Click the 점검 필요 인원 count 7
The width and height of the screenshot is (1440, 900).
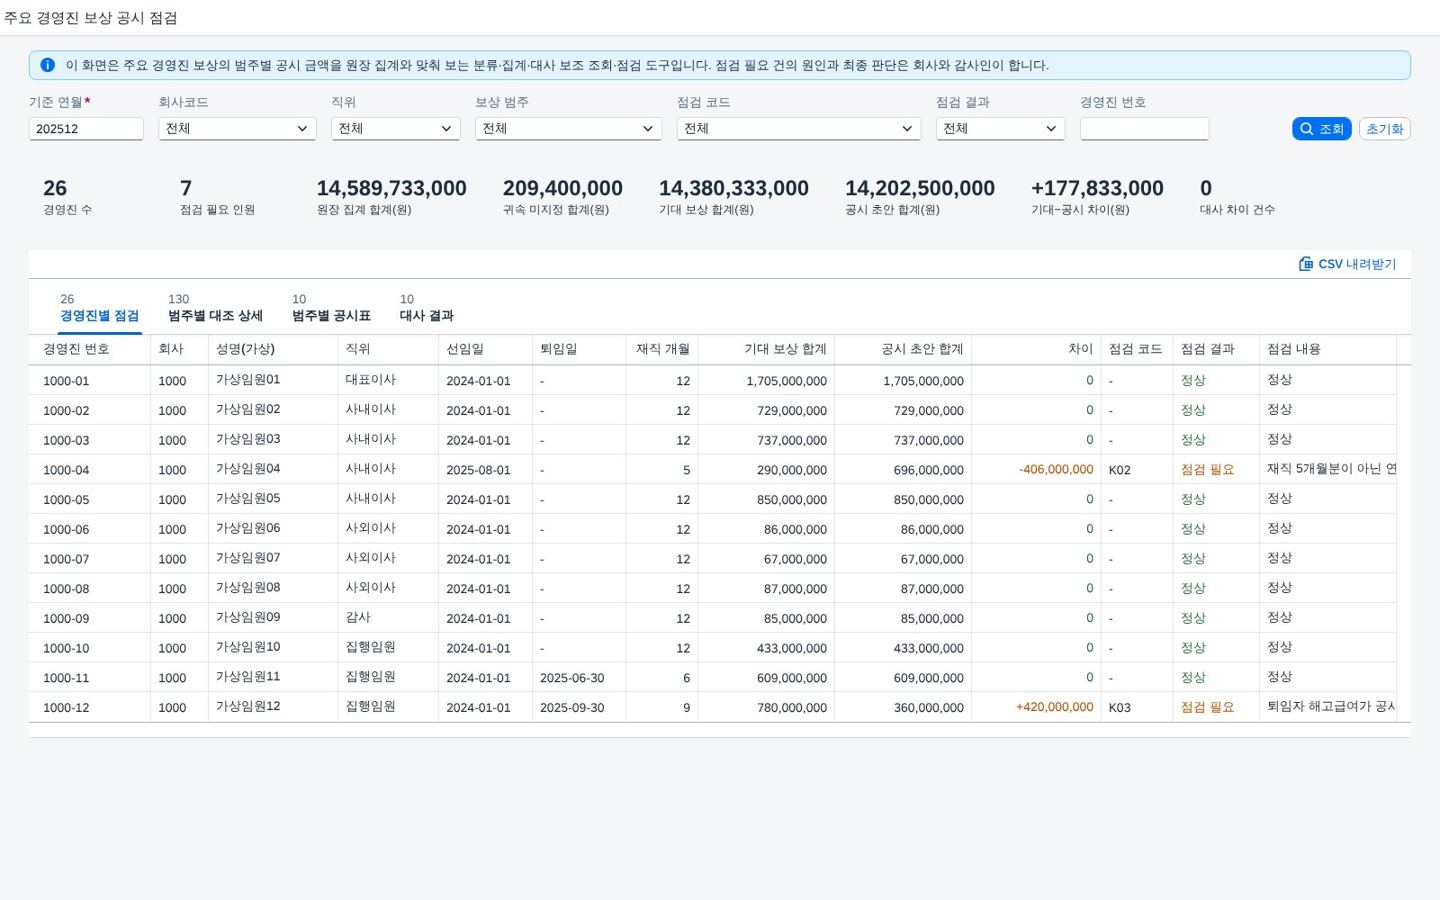coord(186,188)
